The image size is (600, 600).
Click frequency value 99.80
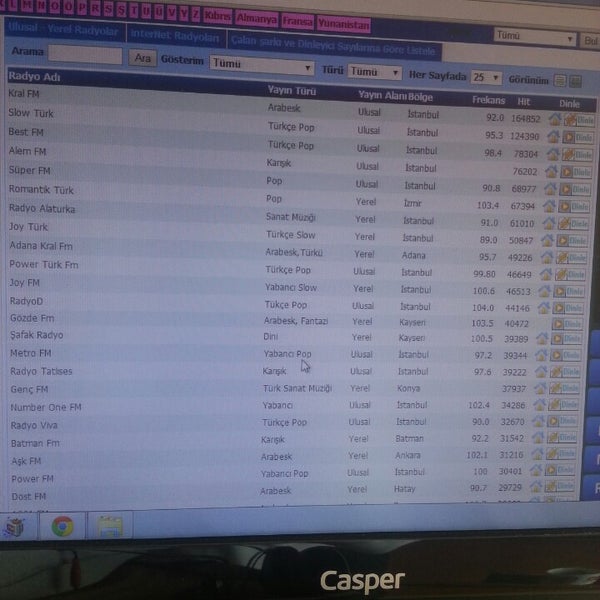[x=484, y=274]
